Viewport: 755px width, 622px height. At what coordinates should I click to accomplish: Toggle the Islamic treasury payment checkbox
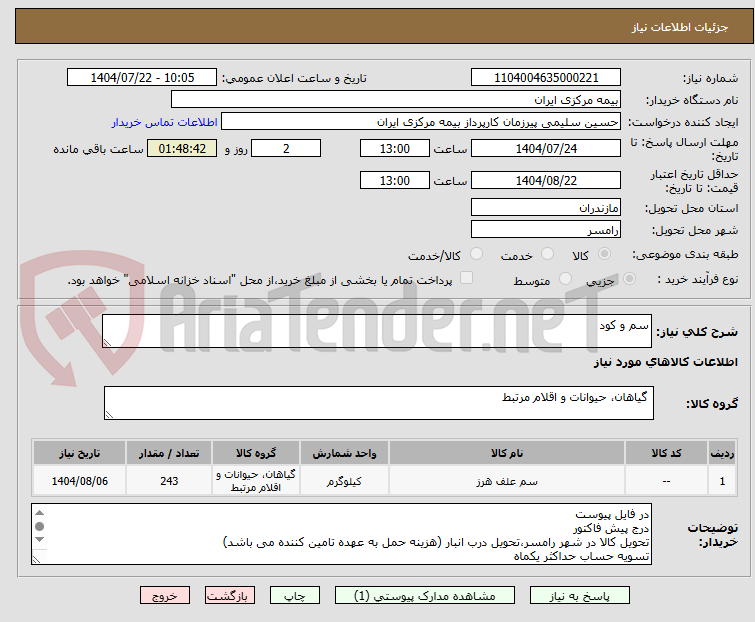click(466, 278)
